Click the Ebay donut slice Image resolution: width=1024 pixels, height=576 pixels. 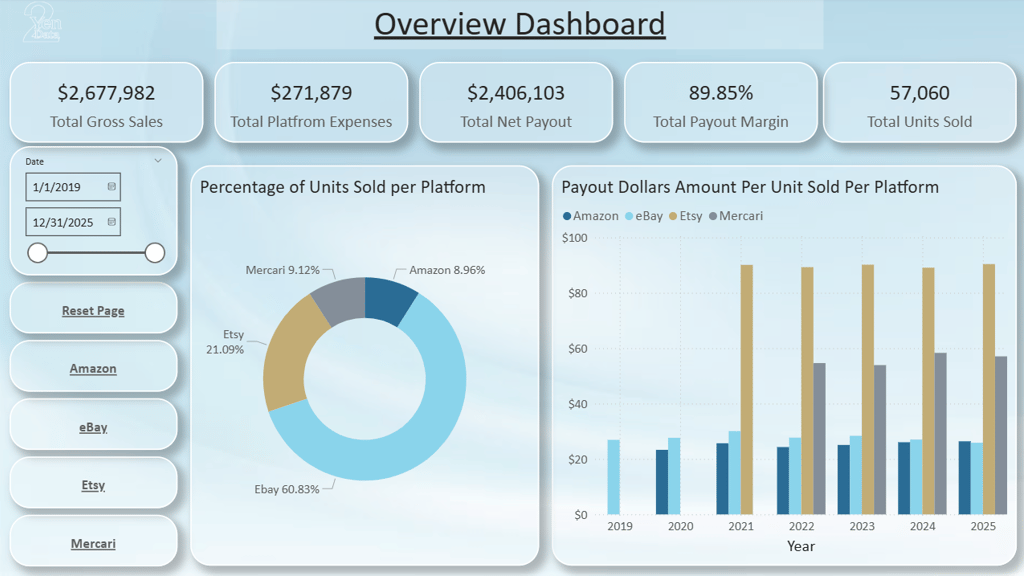click(x=418, y=438)
